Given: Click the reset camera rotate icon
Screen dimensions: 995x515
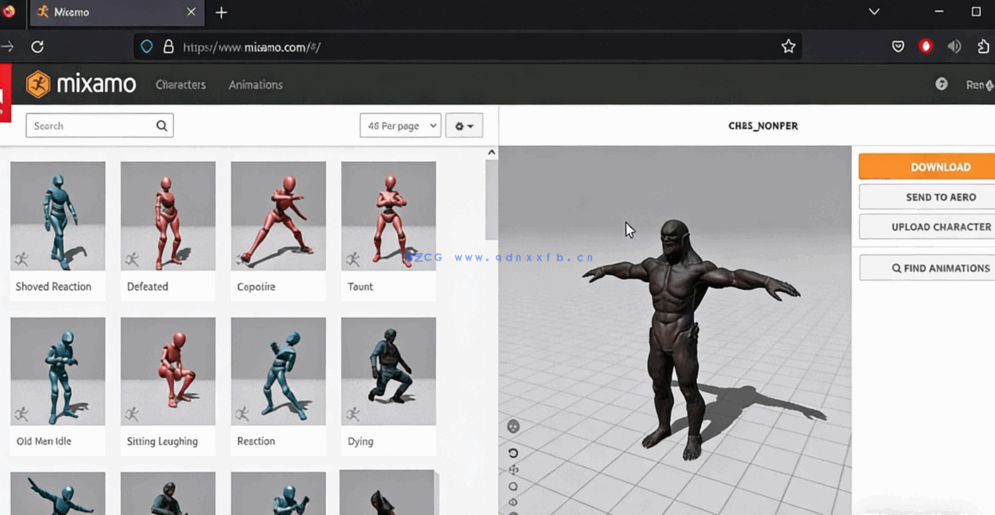Looking at the screenshot, I should 513,453.
